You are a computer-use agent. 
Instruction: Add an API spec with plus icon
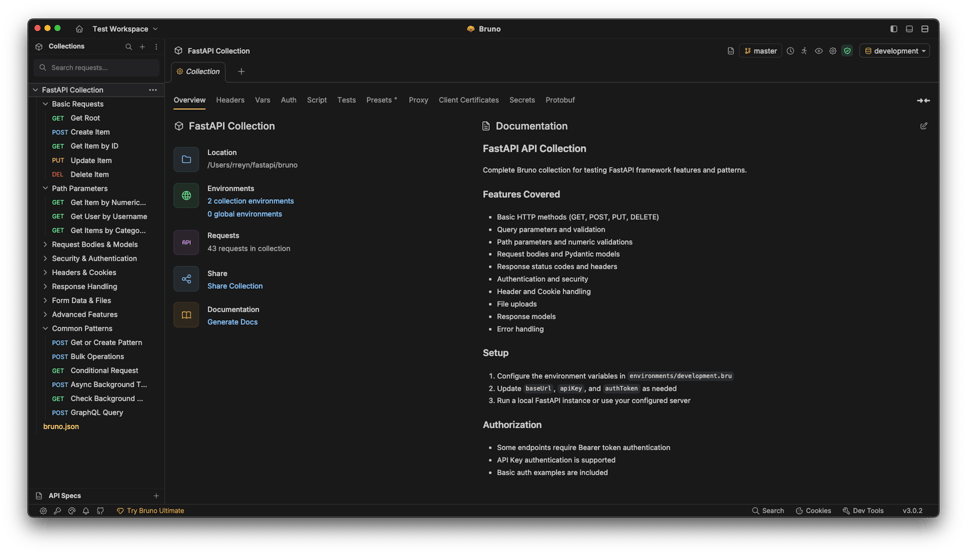click(156, 496)
